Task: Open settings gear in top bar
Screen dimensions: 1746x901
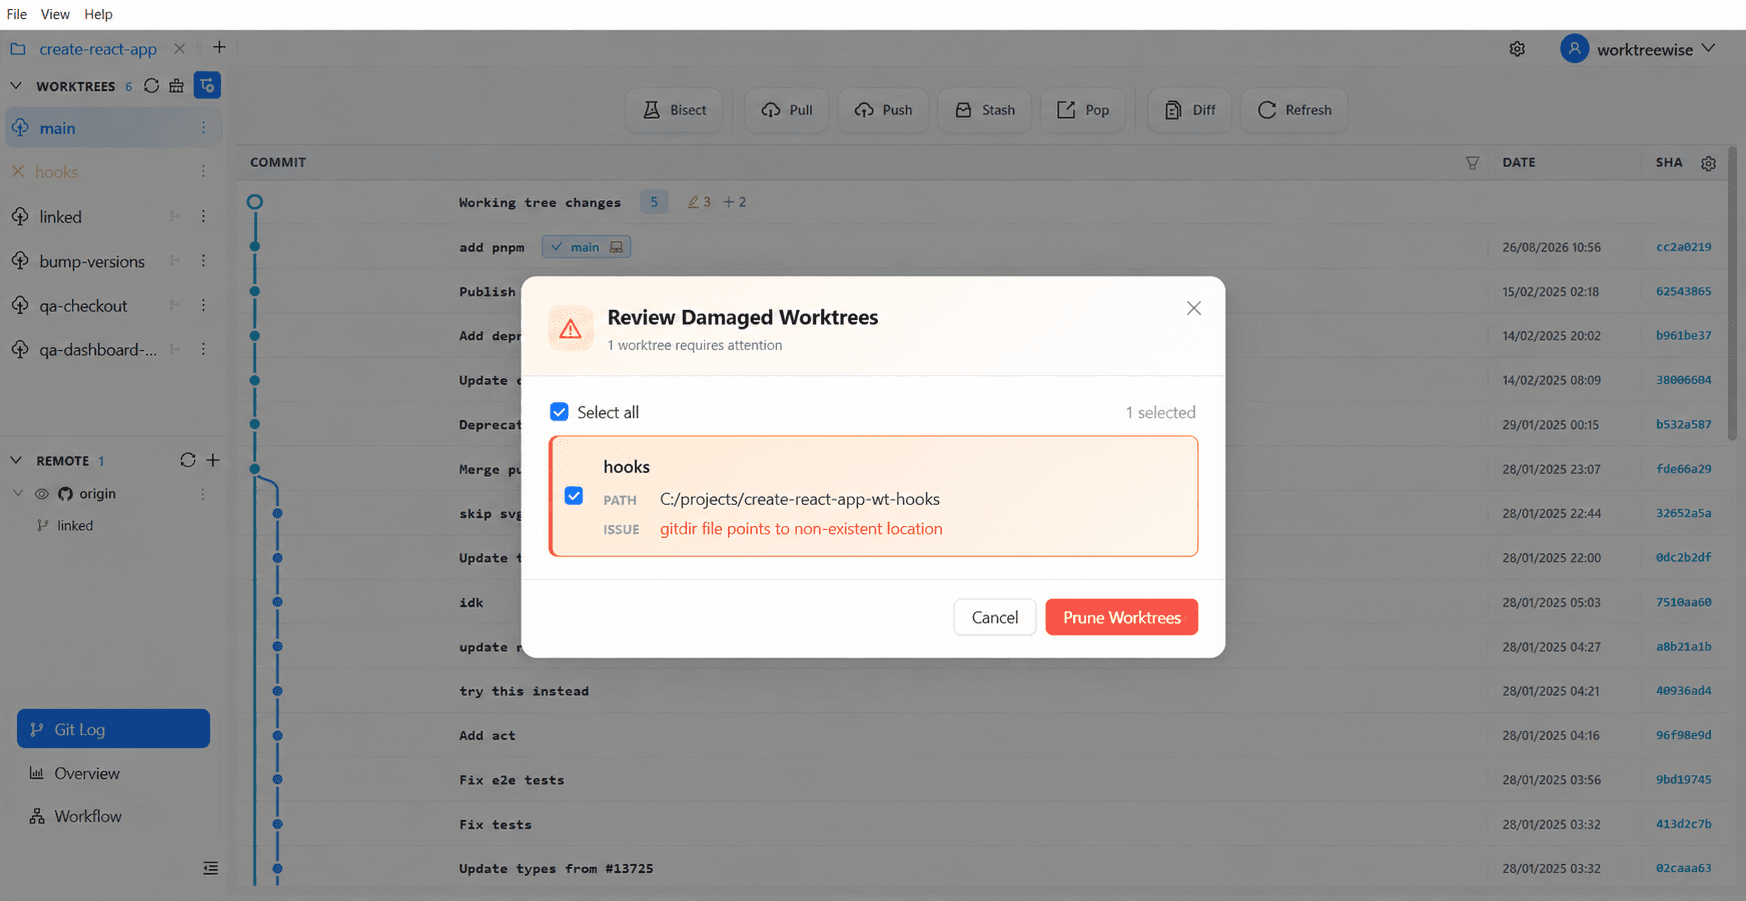Action: click(x=1517, y=49)
